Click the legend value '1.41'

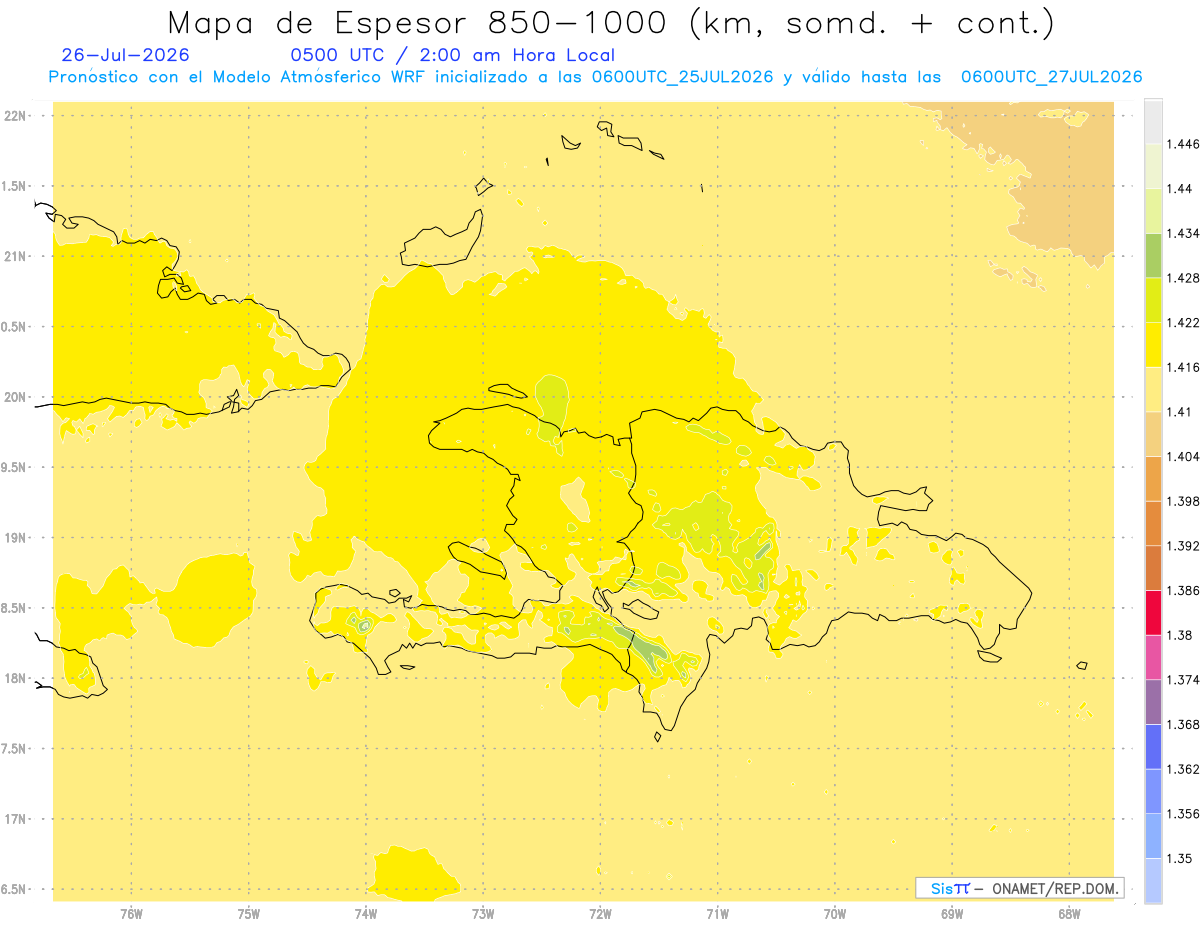pyautogui.click(x=1180, y=412)
